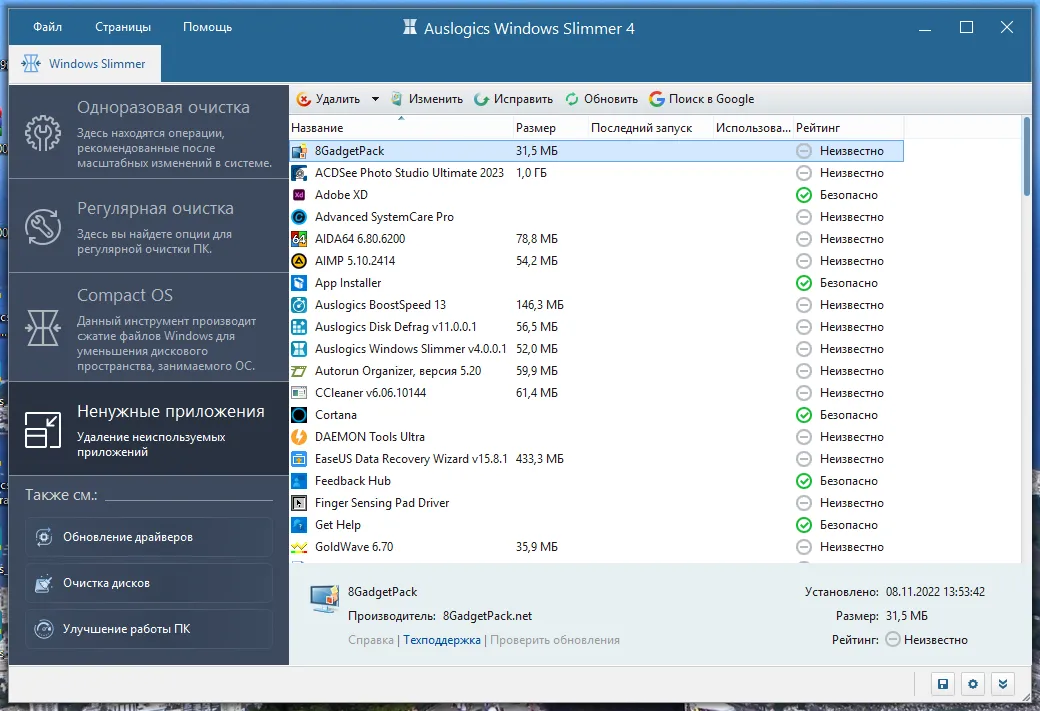The height and width of the screenshot is (711, 1040).
Task: Click the Advanced SystemCare Pro icon
Action: [299, 217]
